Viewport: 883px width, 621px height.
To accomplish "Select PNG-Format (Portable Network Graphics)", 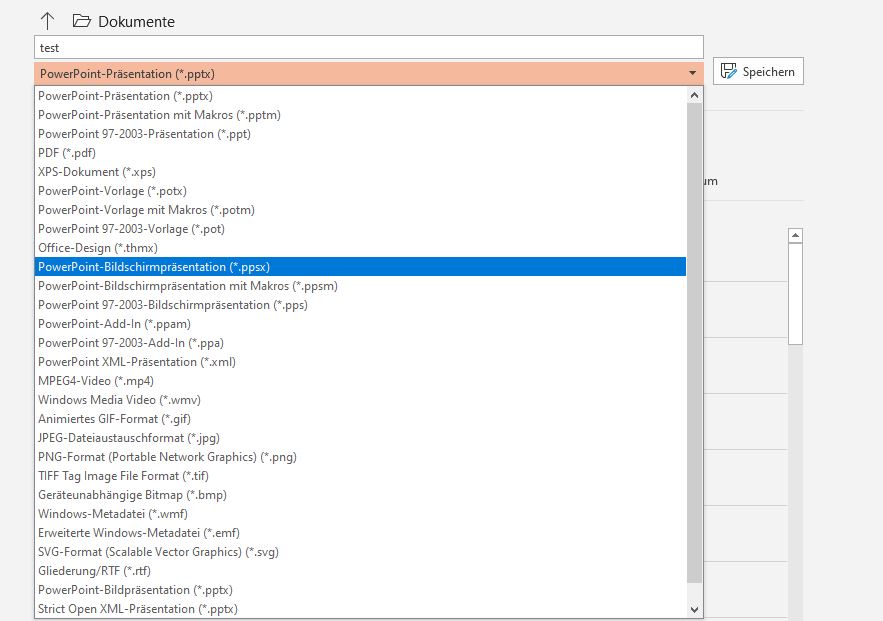I will 360,457.
